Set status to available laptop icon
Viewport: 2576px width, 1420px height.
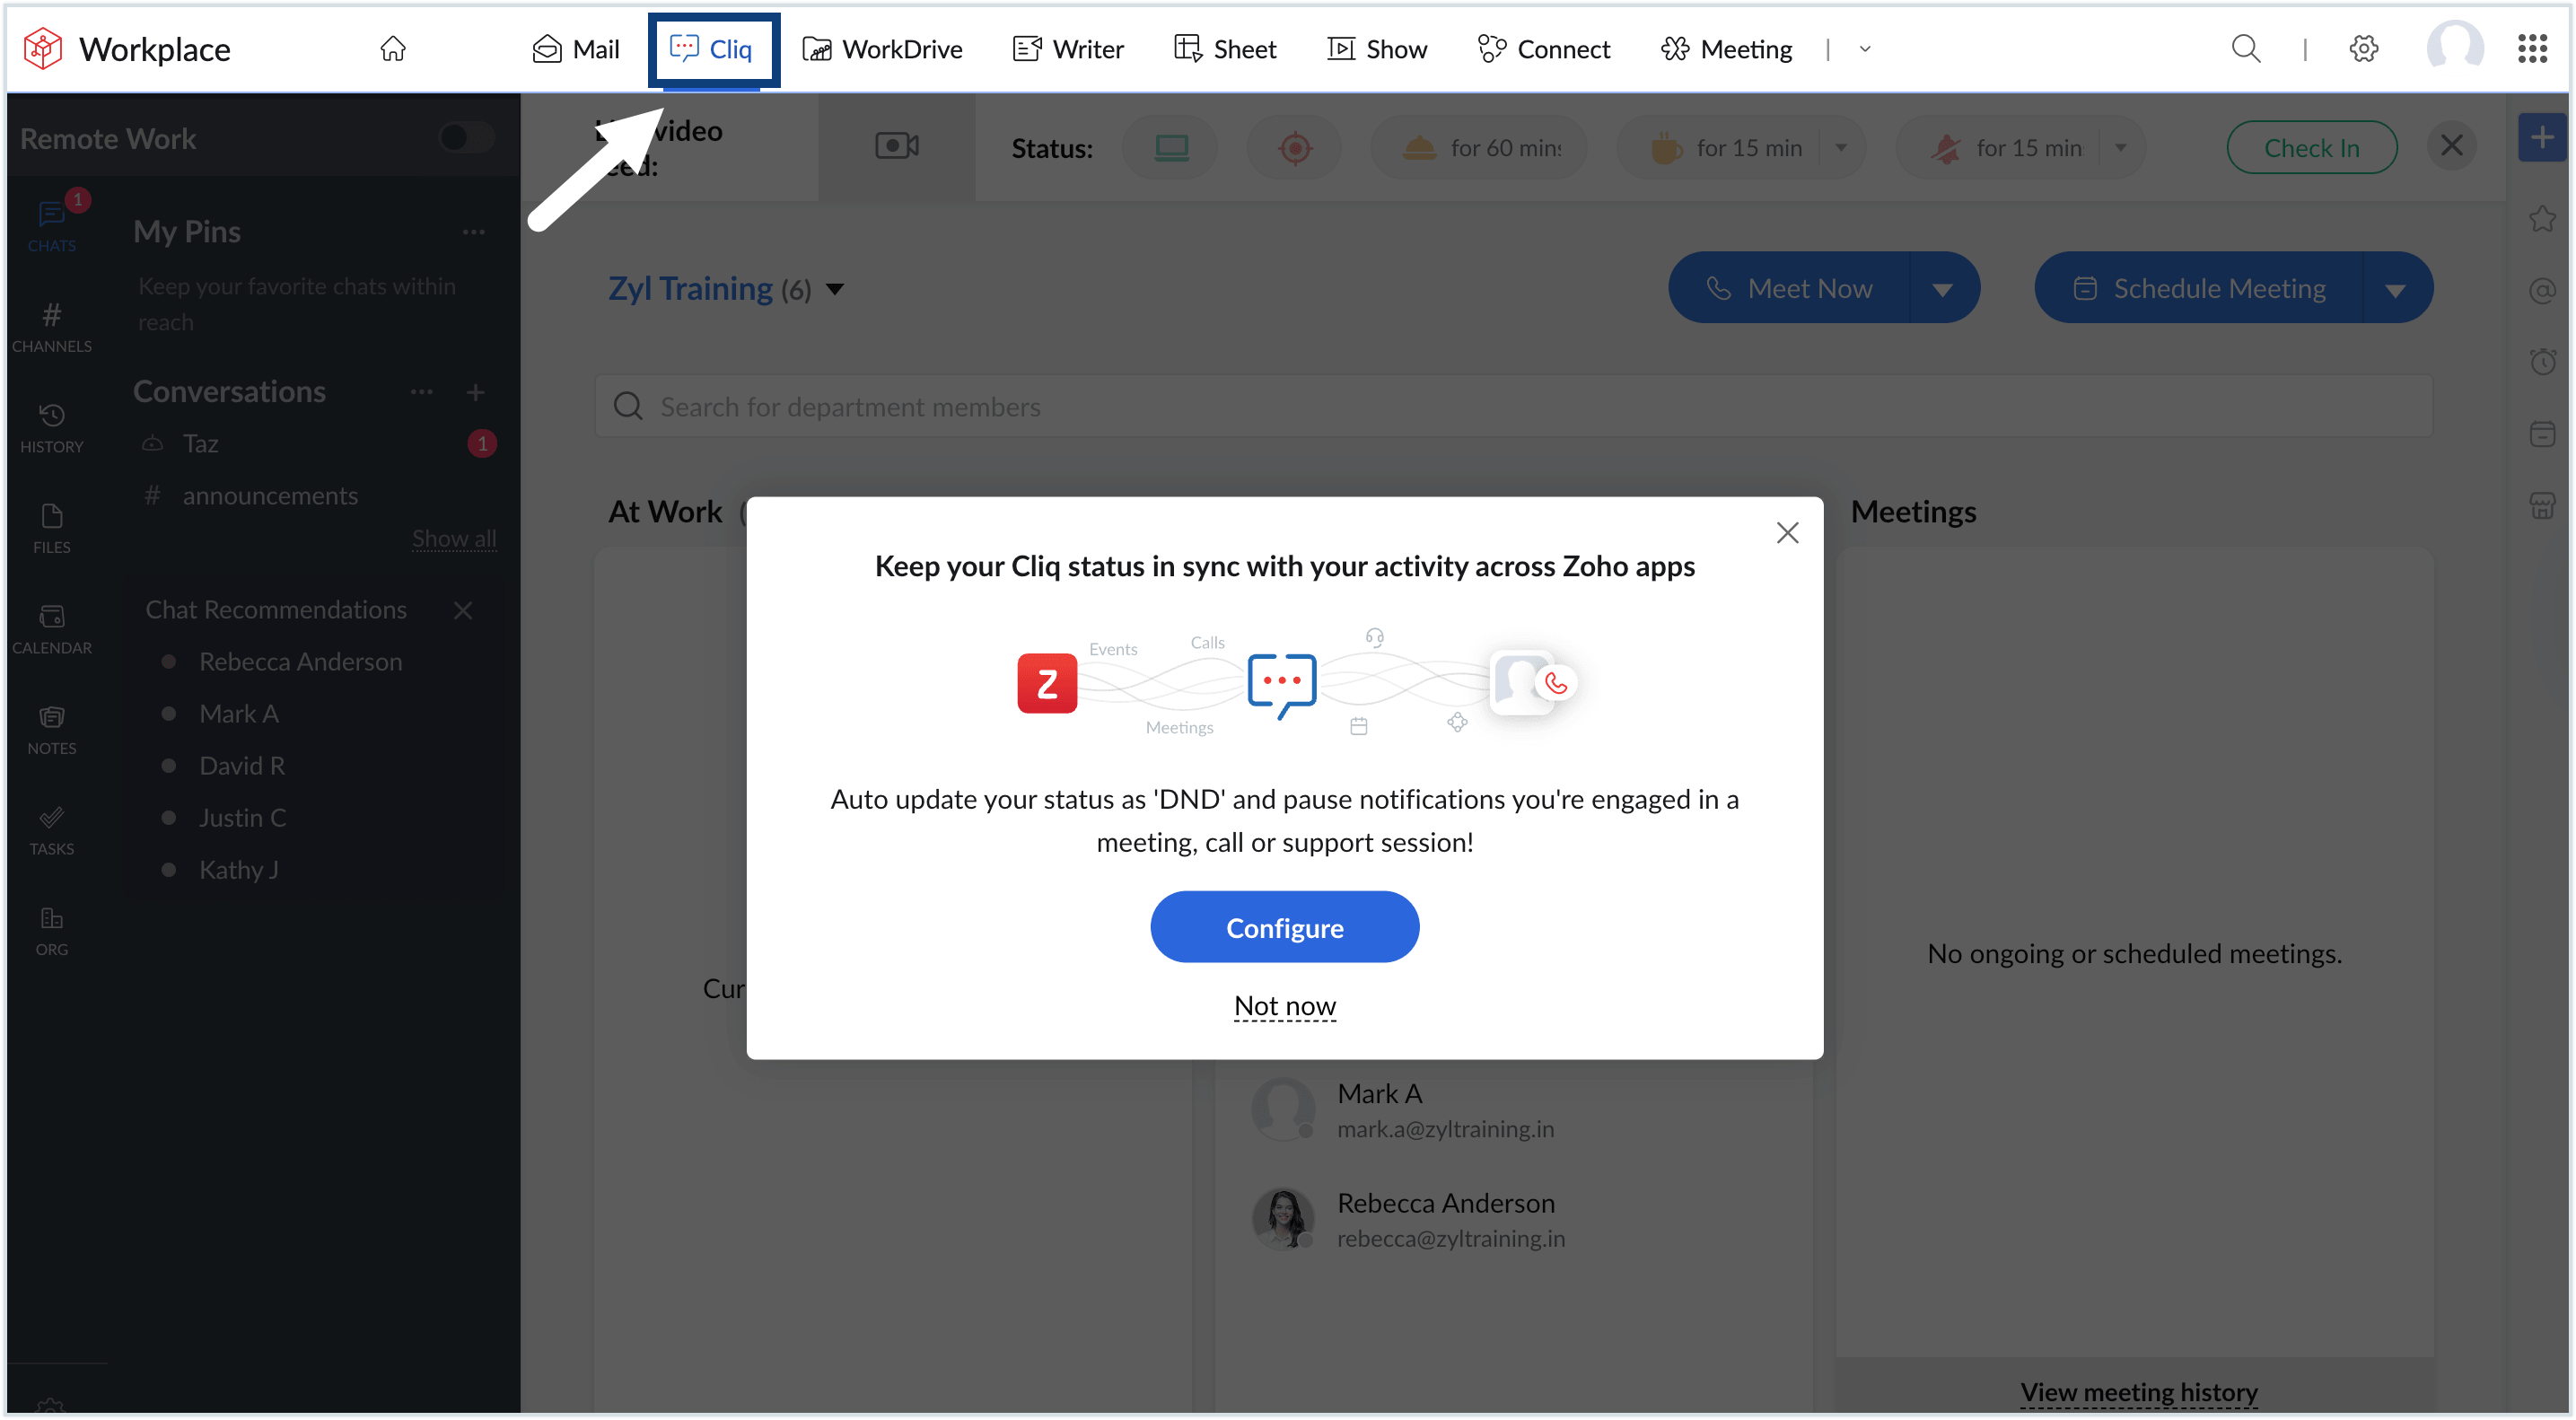coord(1170,148)
